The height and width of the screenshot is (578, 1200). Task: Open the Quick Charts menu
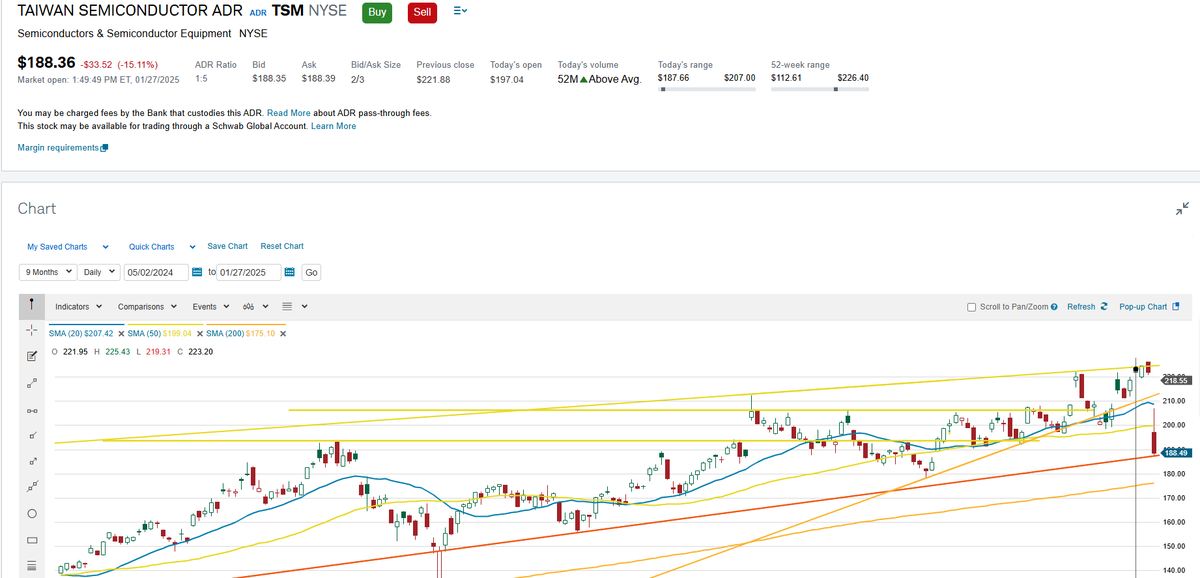click(152, 246)
